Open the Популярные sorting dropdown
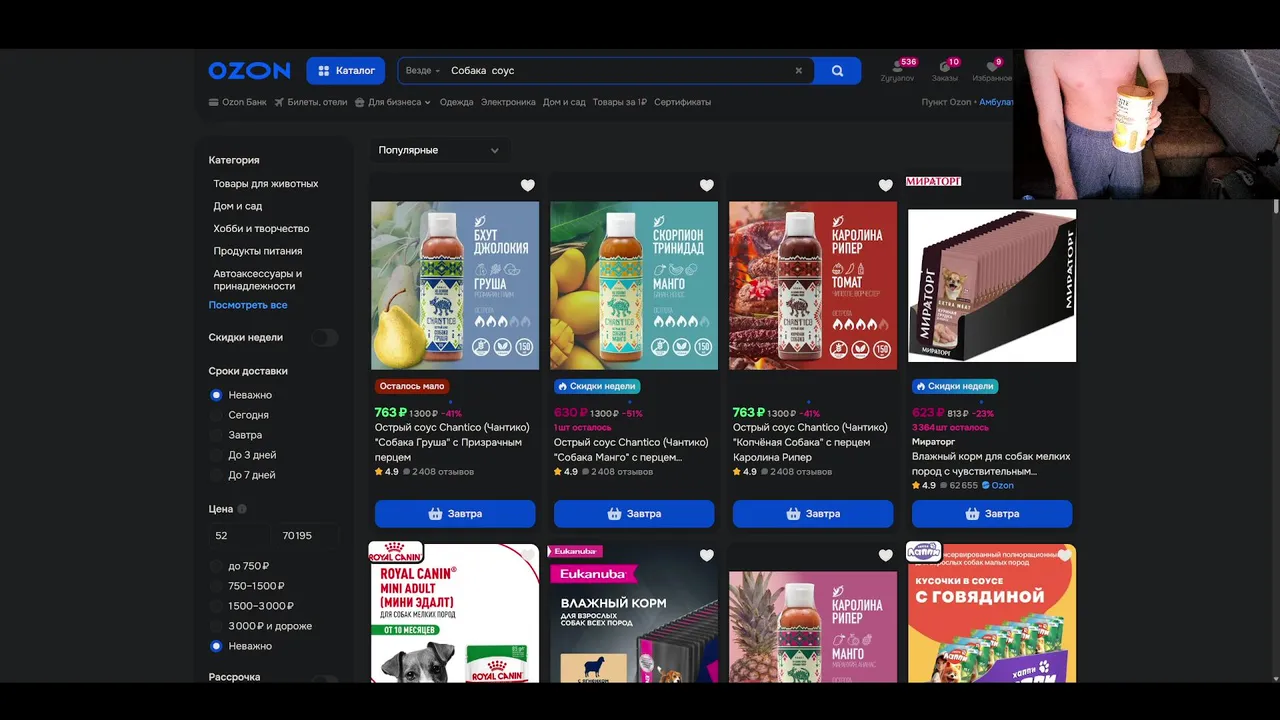 click(438, 150)
